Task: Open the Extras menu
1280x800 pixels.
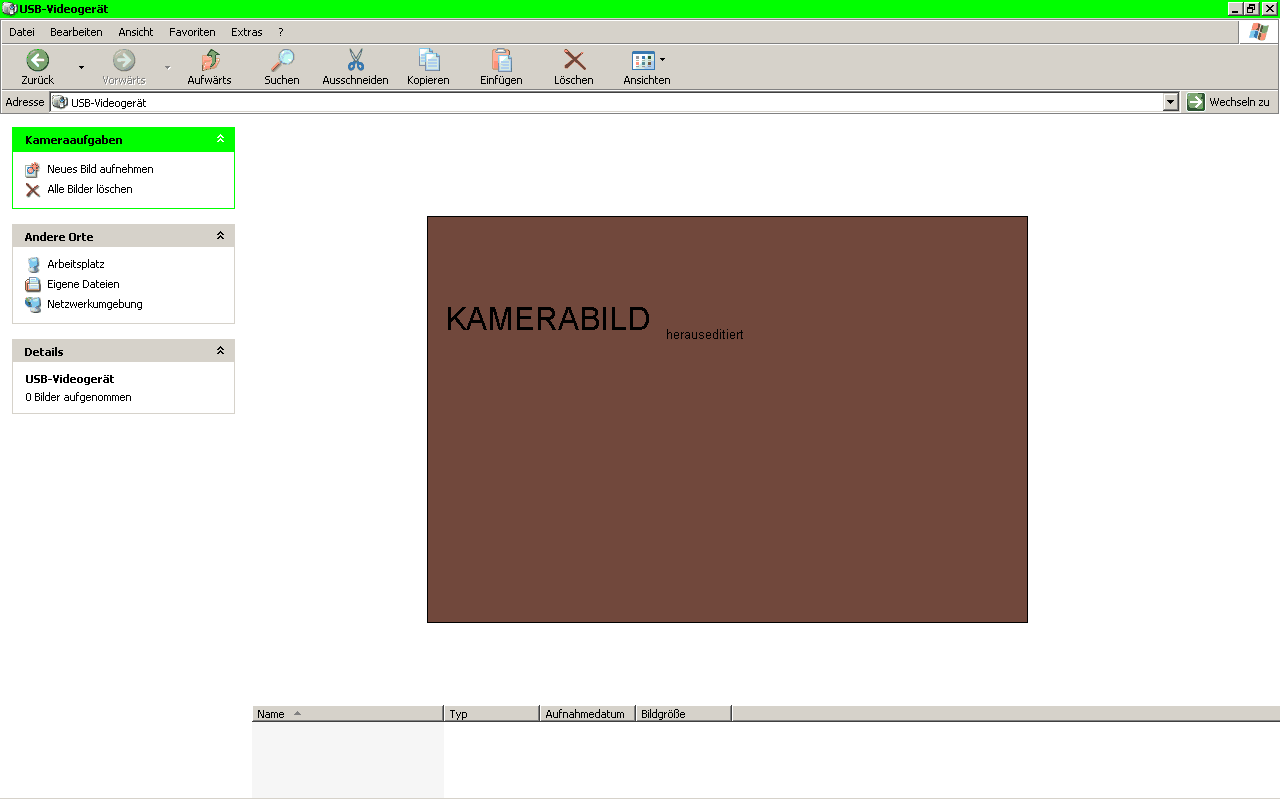Action: 247,32
